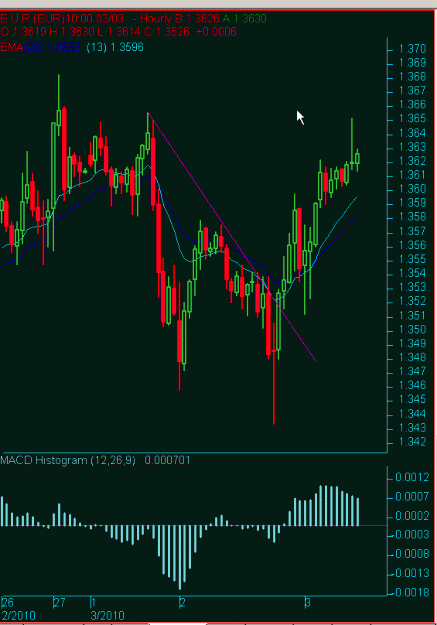Click the -0.0018 MACD axis label
This screenshot has width=437, height=625.
(411, 593)
